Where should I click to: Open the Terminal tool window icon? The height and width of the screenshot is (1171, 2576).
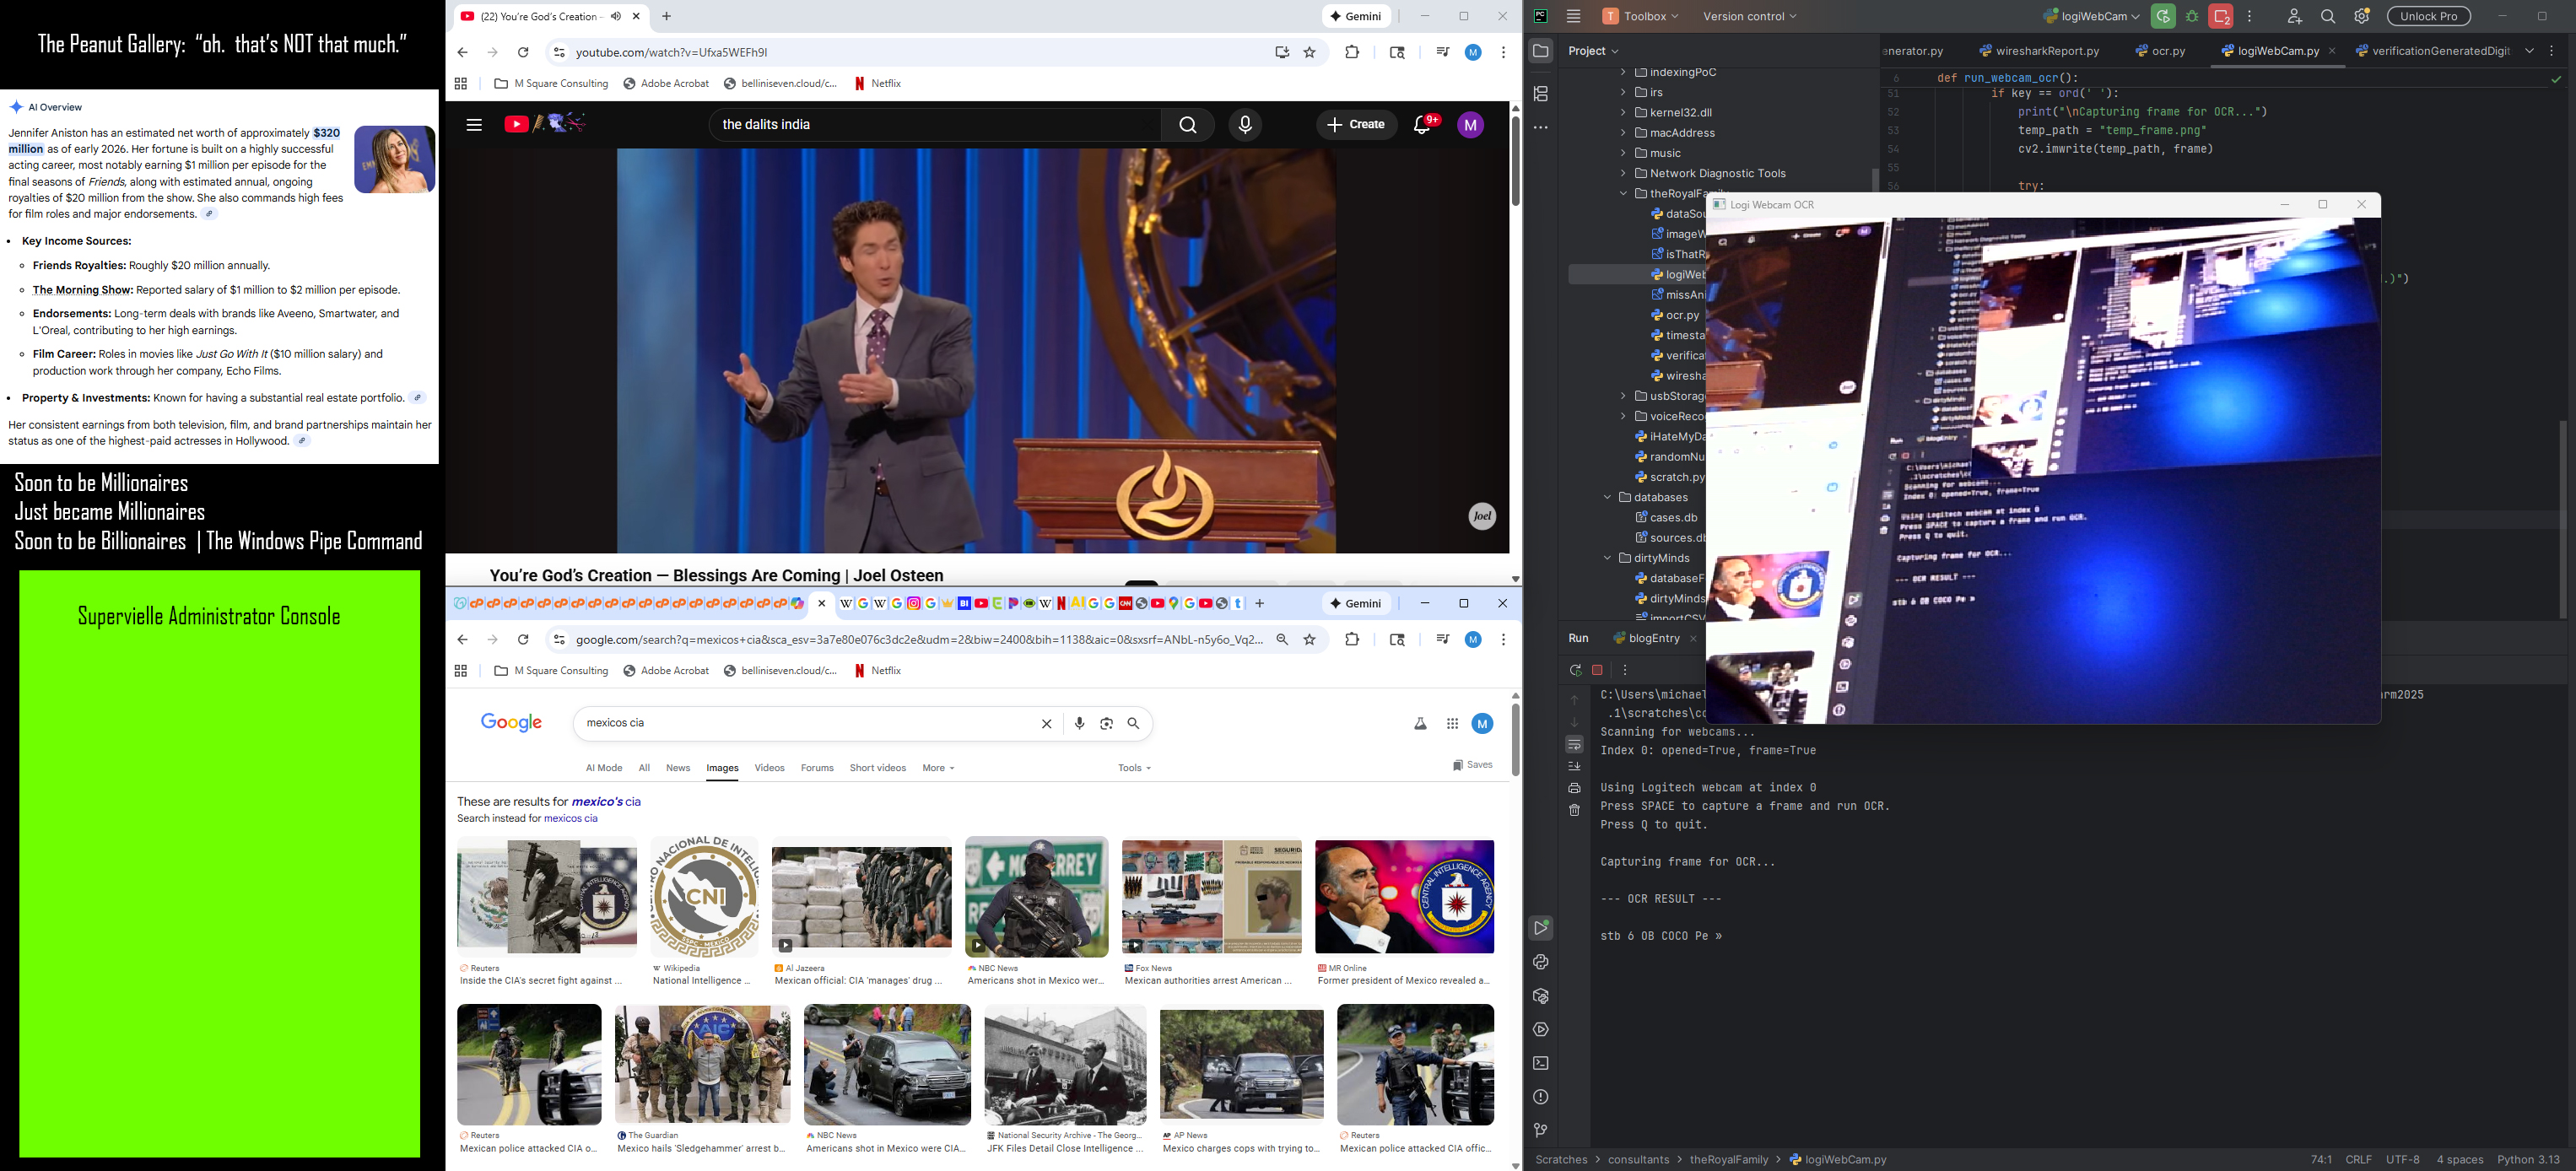click(x=1541, y=1063)
